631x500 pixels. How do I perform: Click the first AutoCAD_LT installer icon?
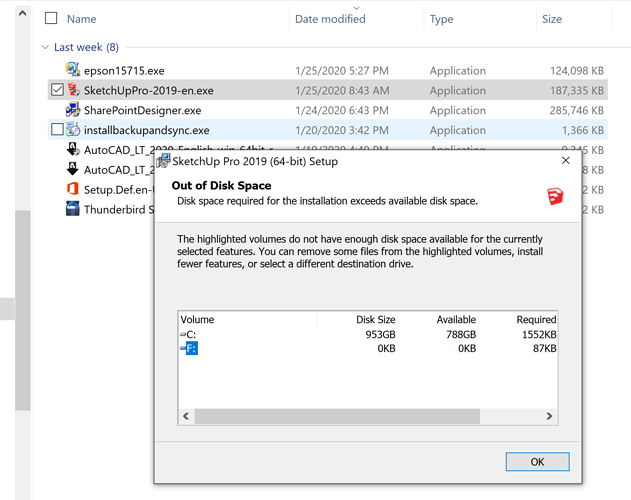[x=73, y=149]
